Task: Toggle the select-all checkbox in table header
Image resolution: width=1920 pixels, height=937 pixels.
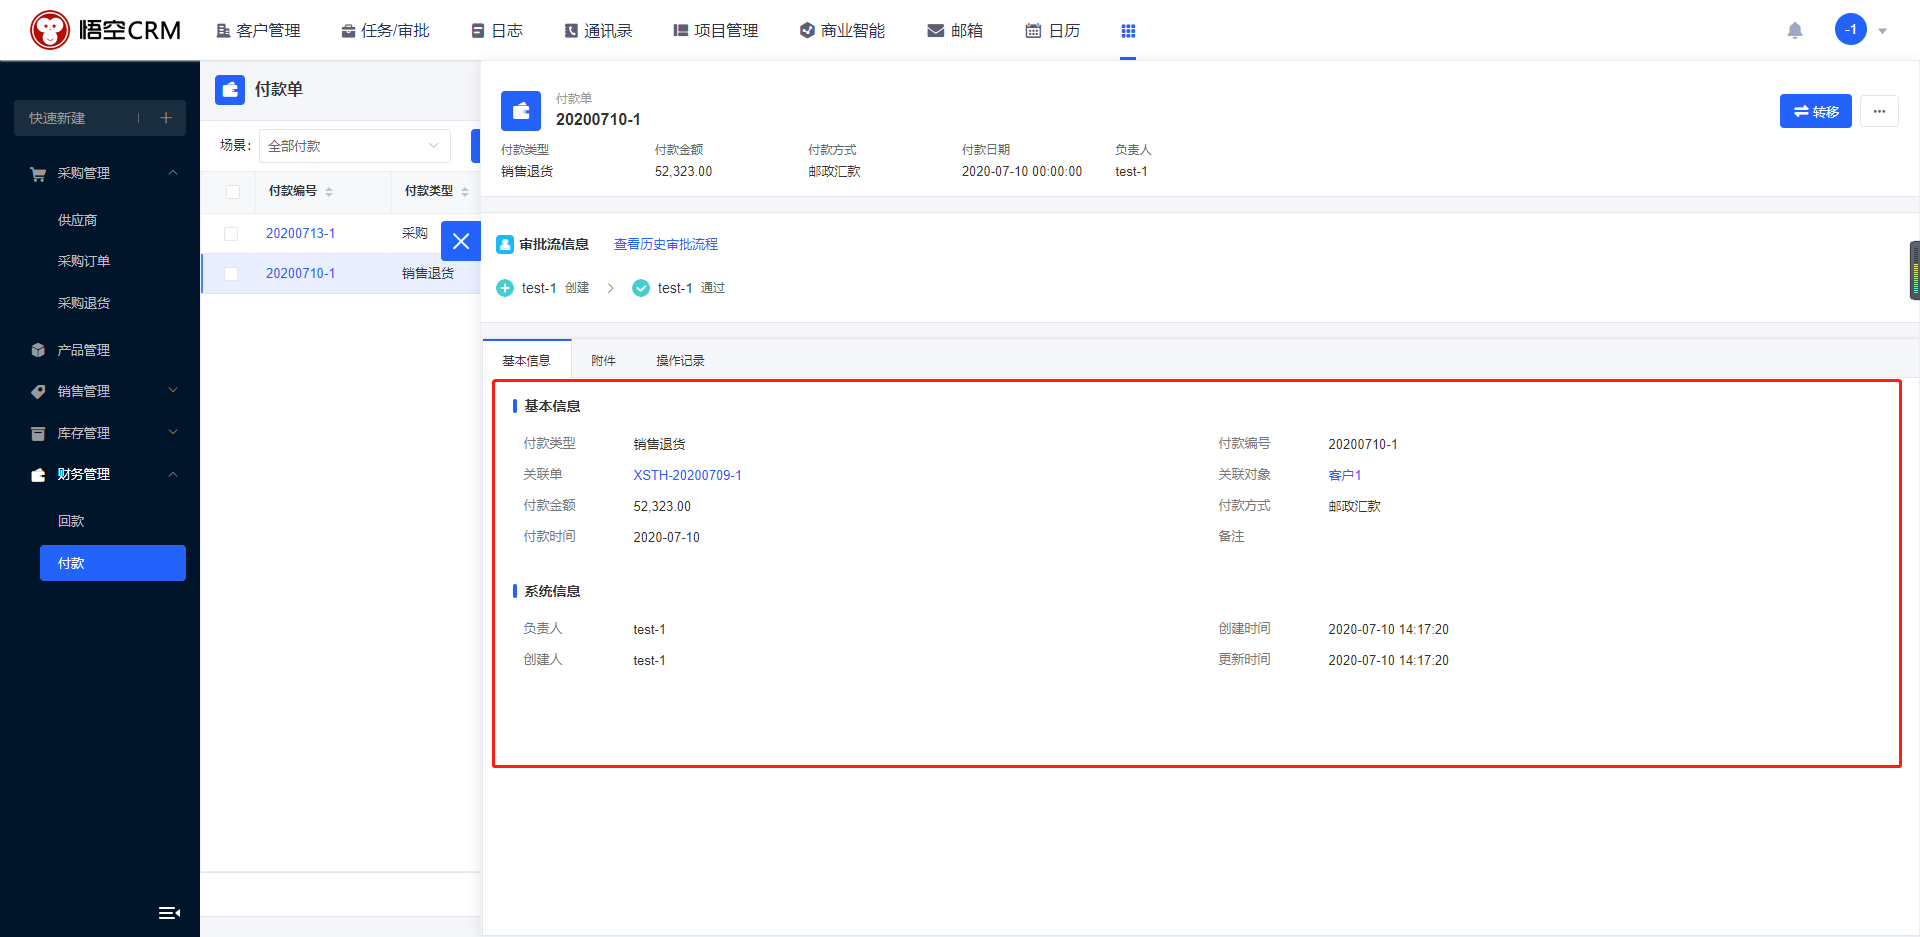Action: pos(233,192)
